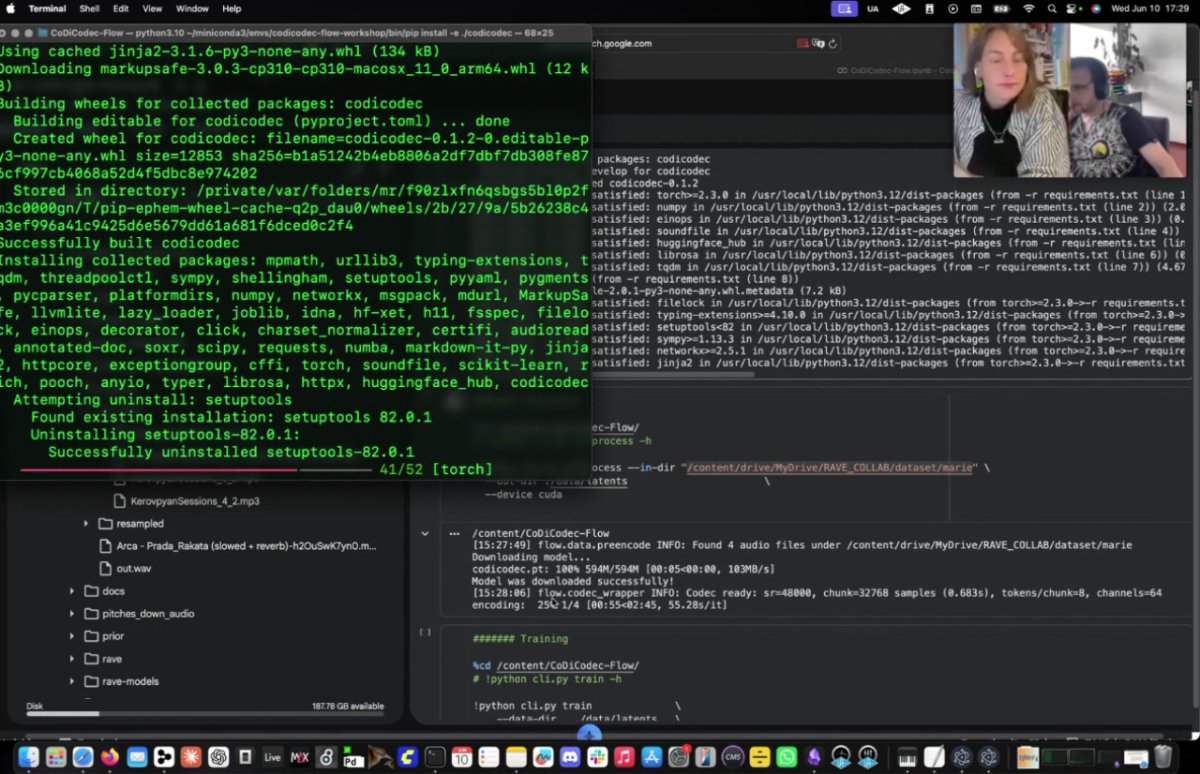Open System Settings in the Dock

pyautogui.click(x=679, y=757)
